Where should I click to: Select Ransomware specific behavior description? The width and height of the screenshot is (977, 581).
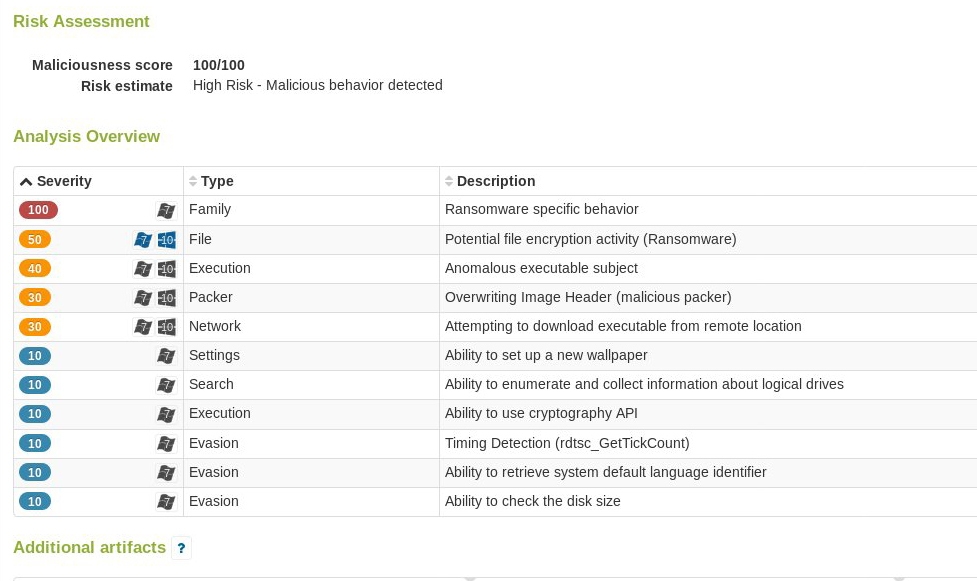(x=541, y=209)
